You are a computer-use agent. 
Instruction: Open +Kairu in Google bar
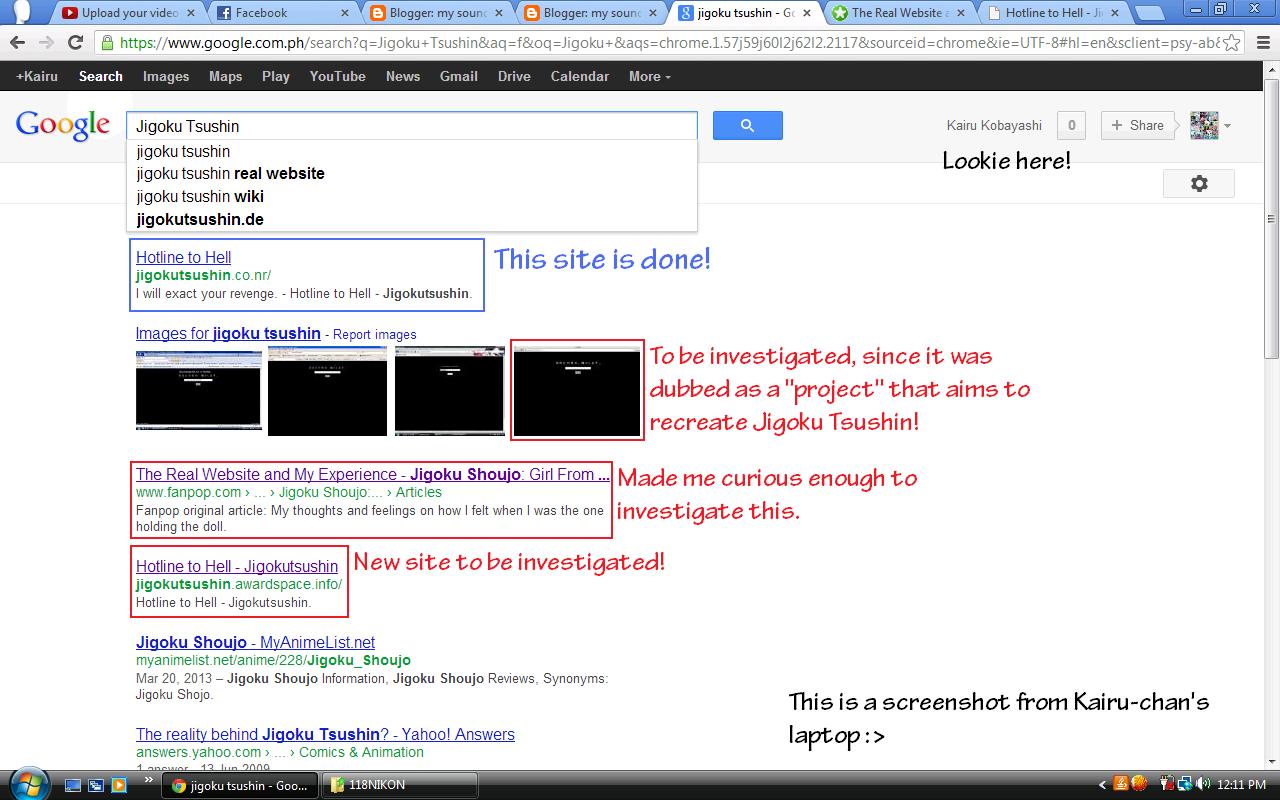coord(37,76)
